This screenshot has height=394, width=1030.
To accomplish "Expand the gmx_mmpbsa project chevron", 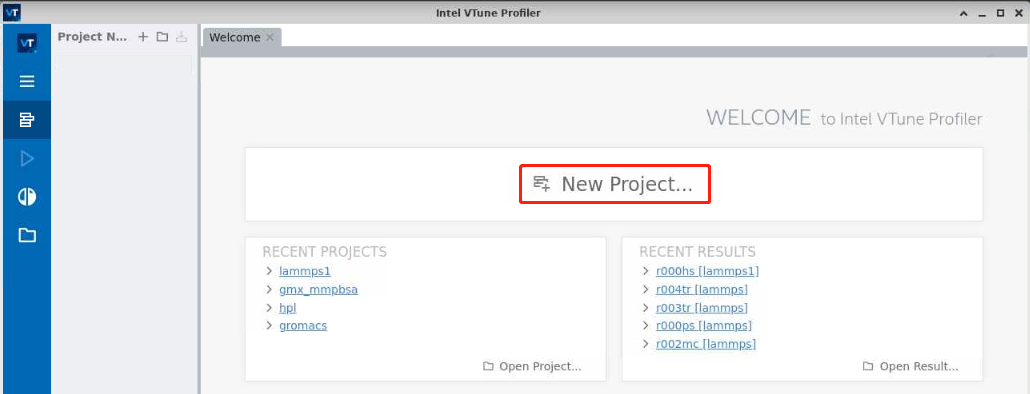I will coord(269,289).
